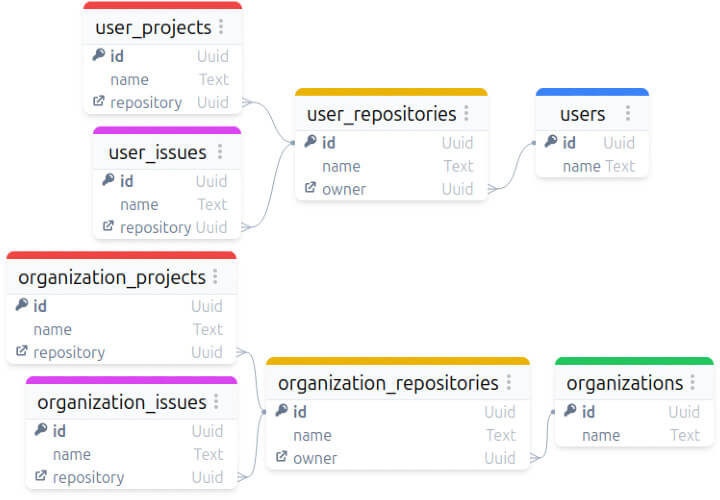Click the key icon in organizations table
720x500 pixels.
click(x=570, y=411)
